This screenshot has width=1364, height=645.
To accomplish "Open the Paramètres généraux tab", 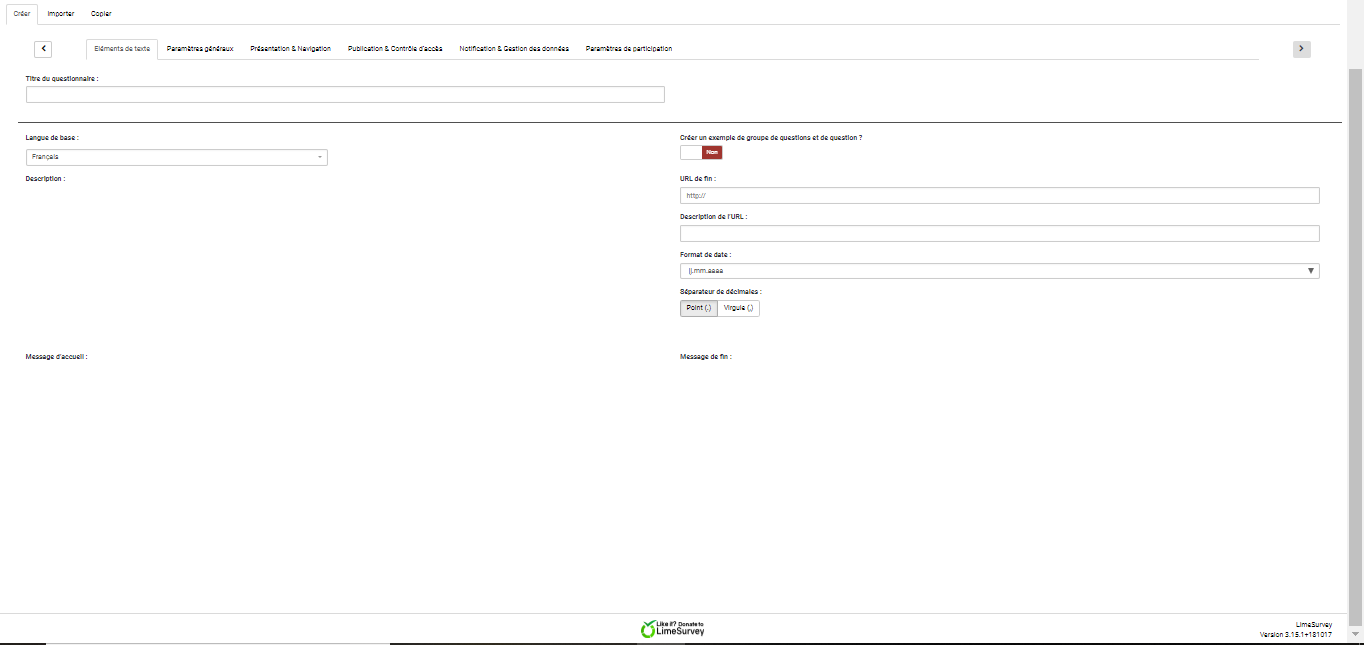I will (200, 49).
